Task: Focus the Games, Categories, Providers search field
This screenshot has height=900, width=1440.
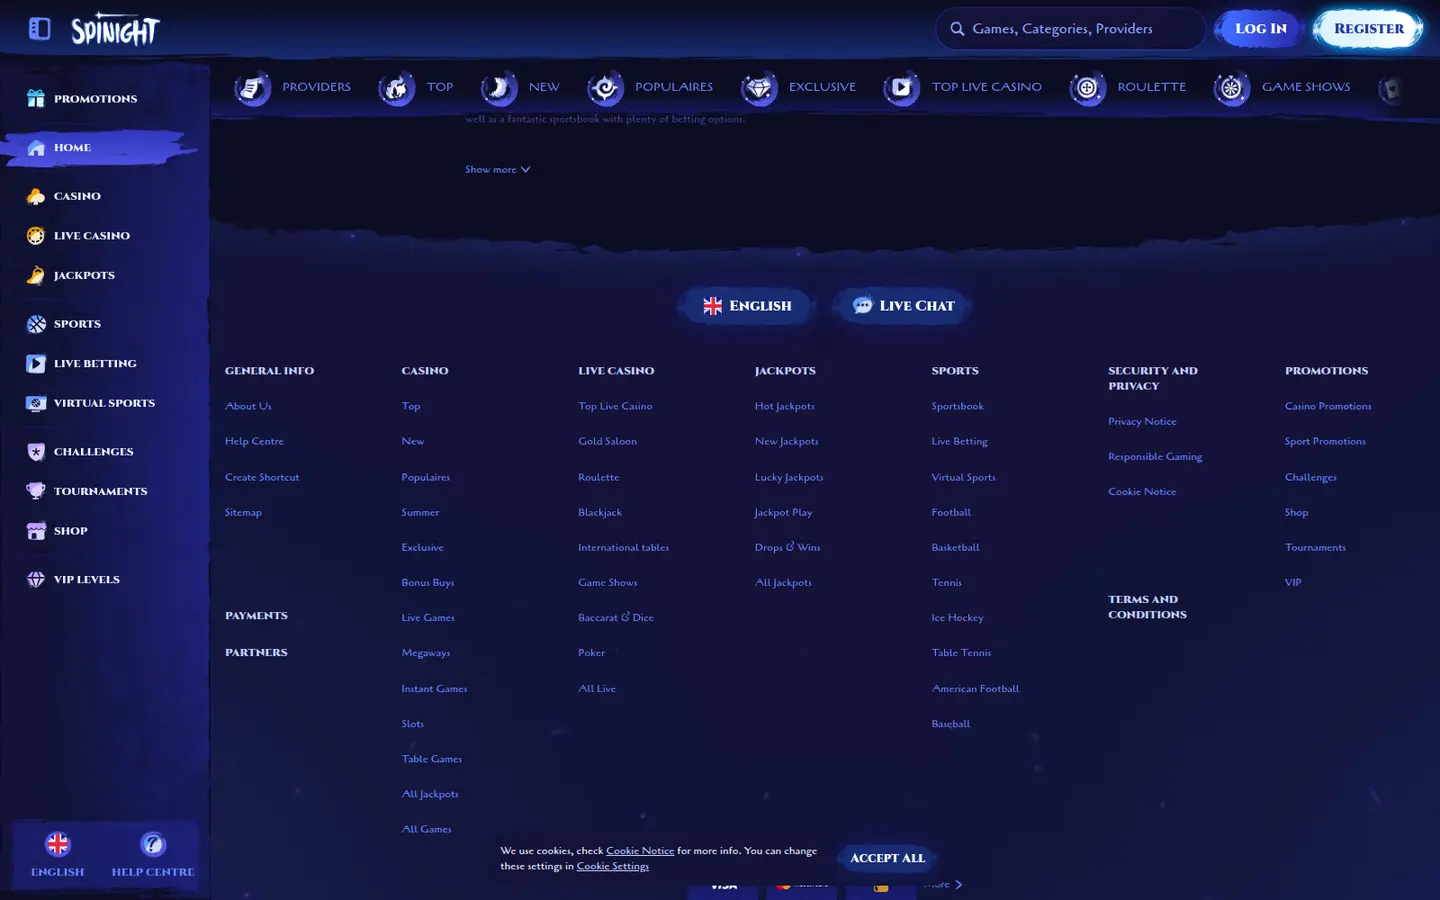Action: click(1070, 29)
